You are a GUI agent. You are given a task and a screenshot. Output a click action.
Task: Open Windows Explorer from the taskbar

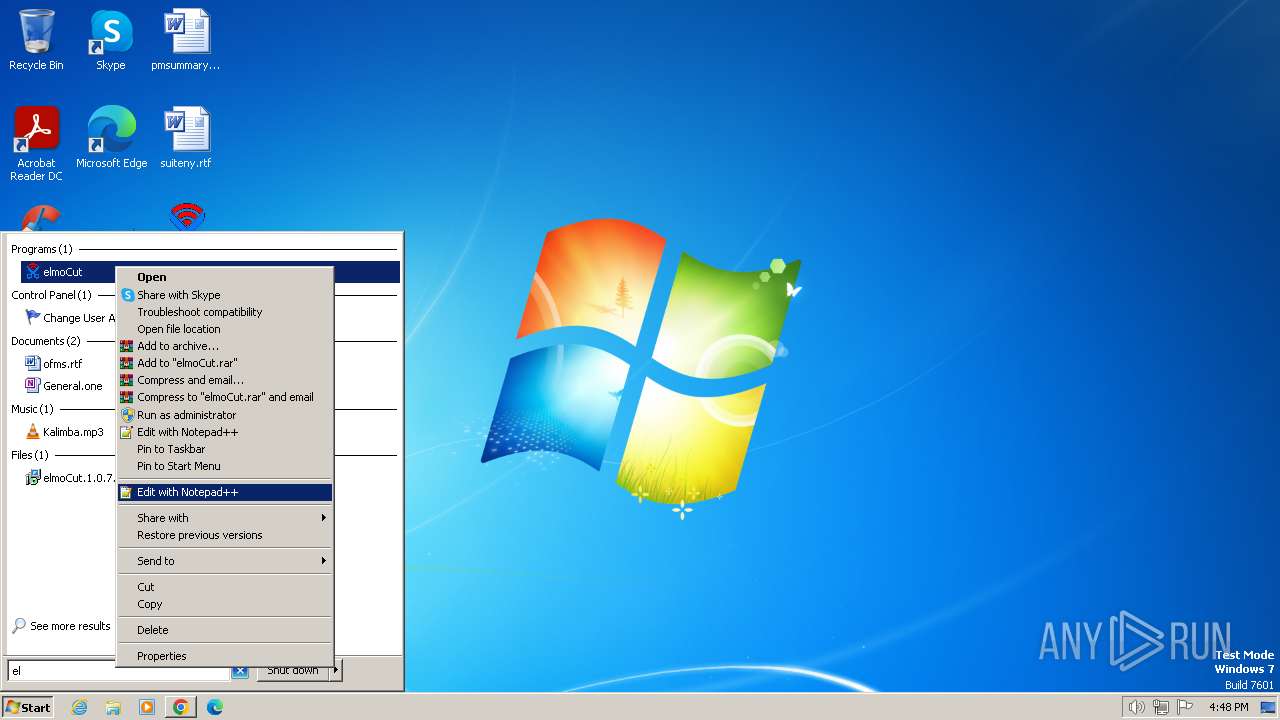tap(113, 707)
